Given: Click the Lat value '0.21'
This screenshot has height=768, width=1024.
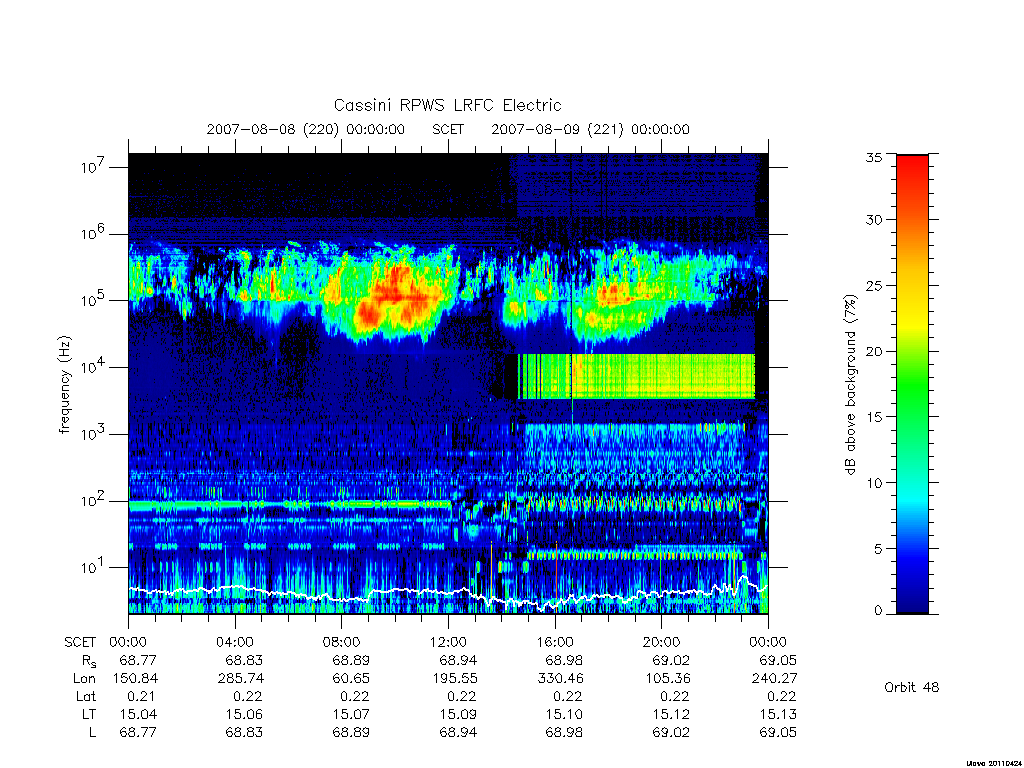Looking at the screenshot, I should tap(142, 697).
